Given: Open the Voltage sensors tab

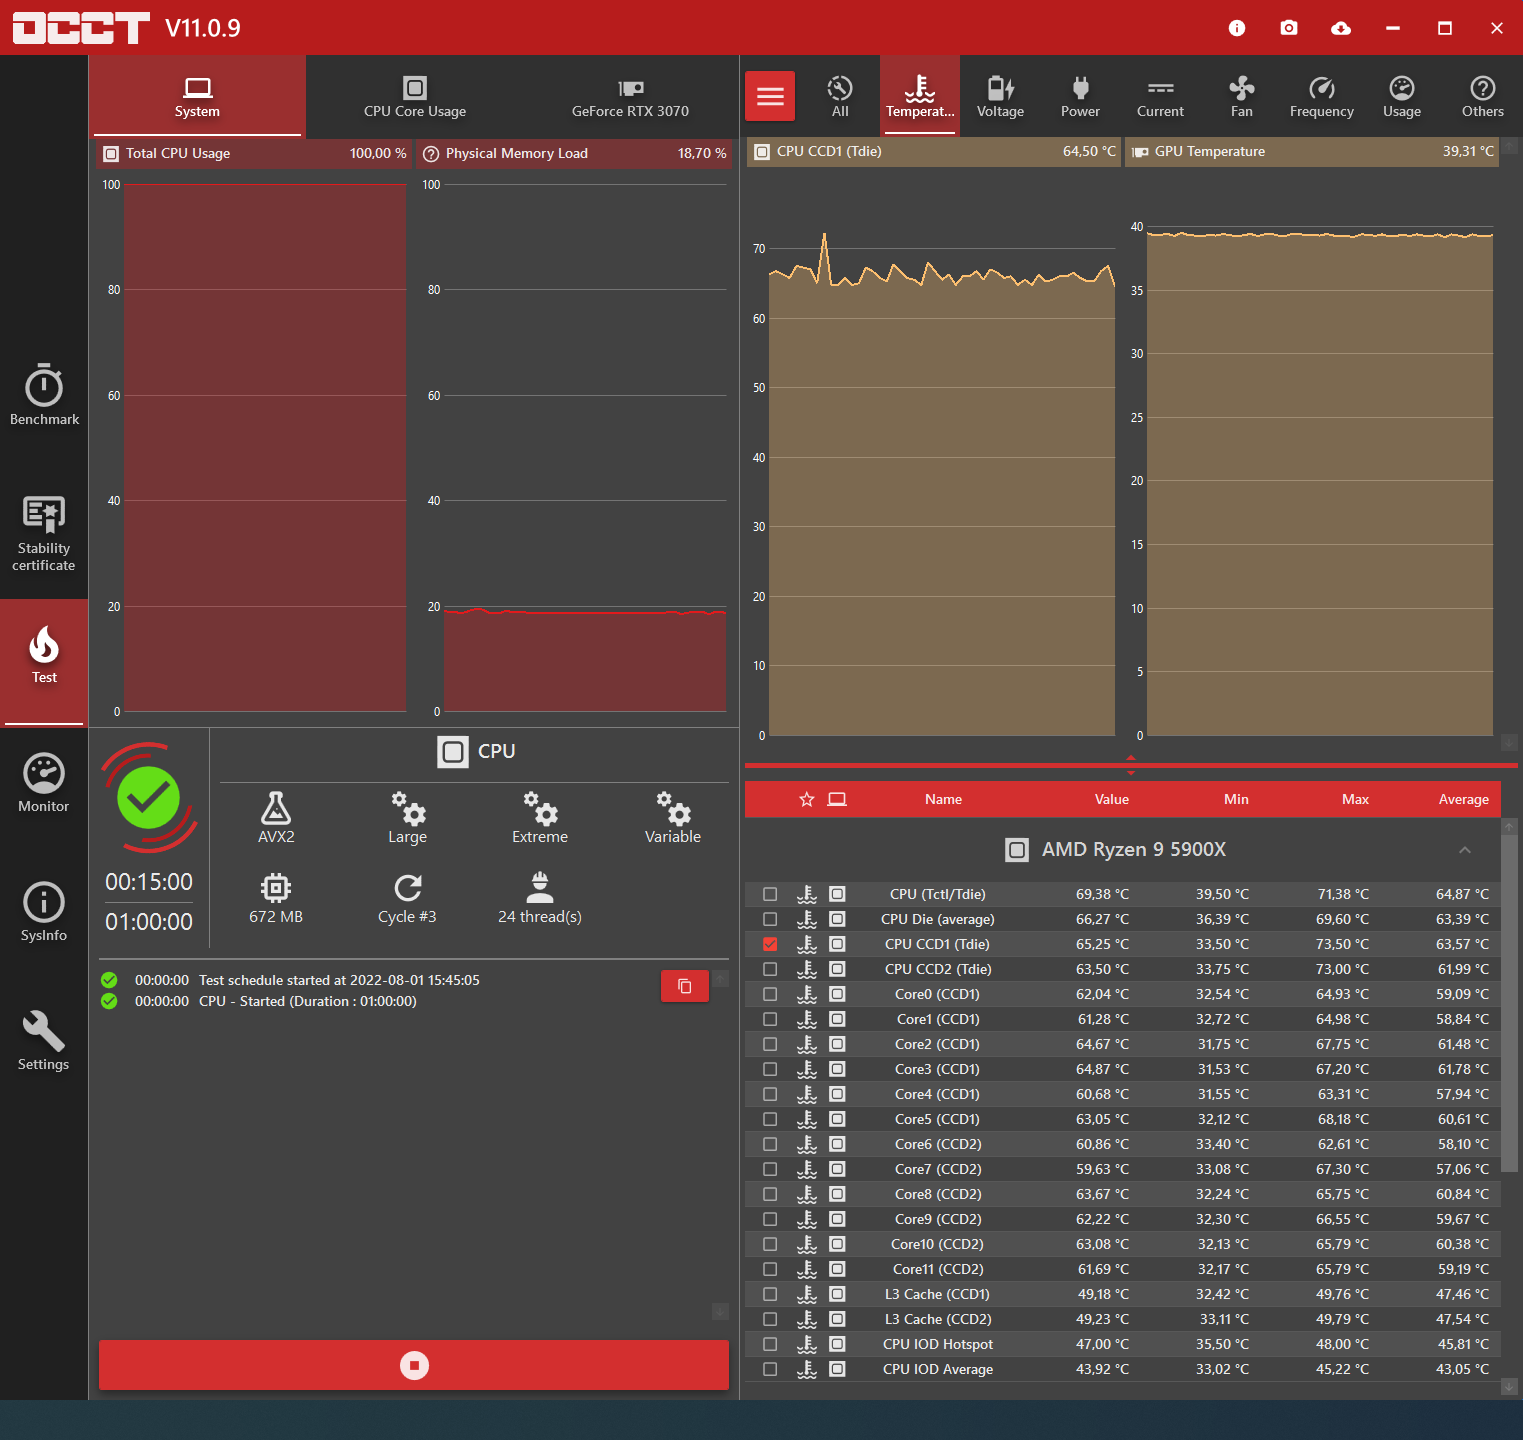Looking at the screenshot, I should (x=1000, y=96).
